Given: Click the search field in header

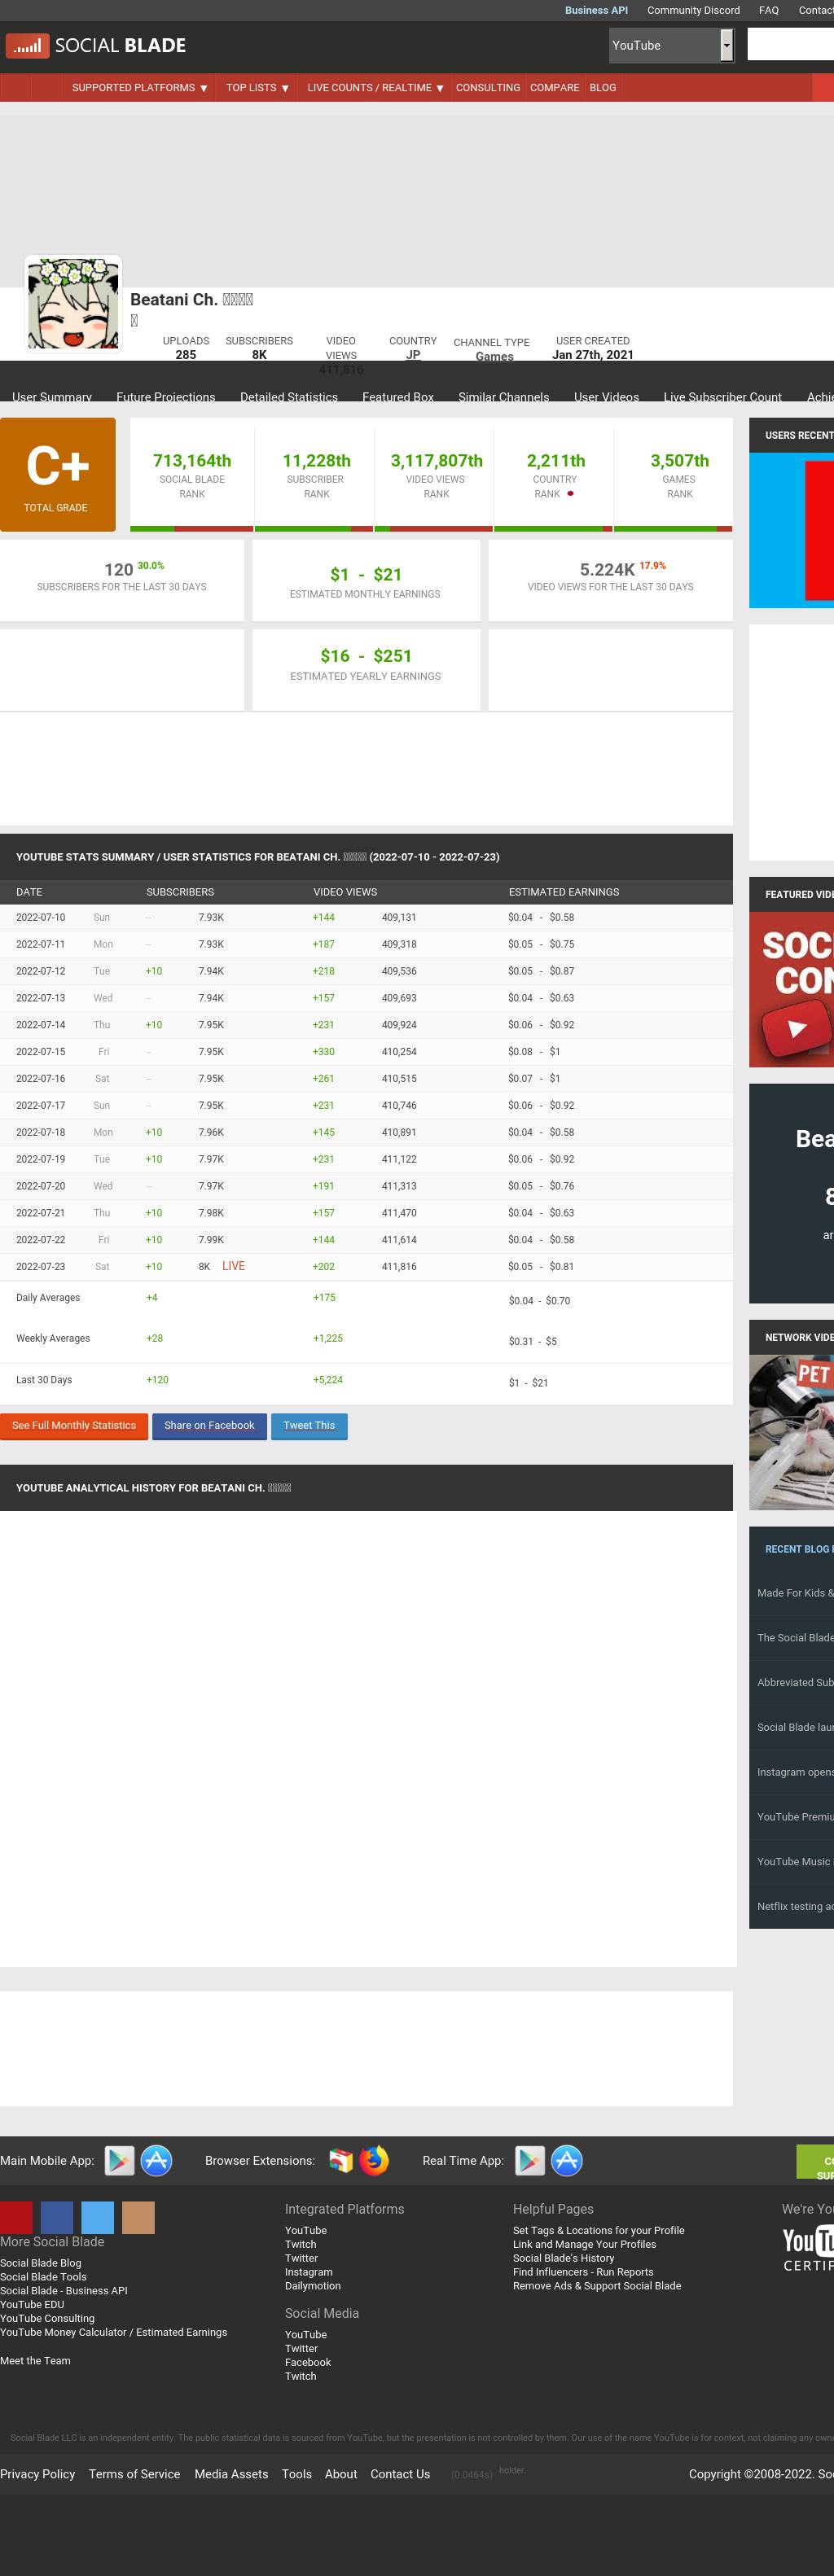Looking at the screenshot, I should (x=790, y=46).
